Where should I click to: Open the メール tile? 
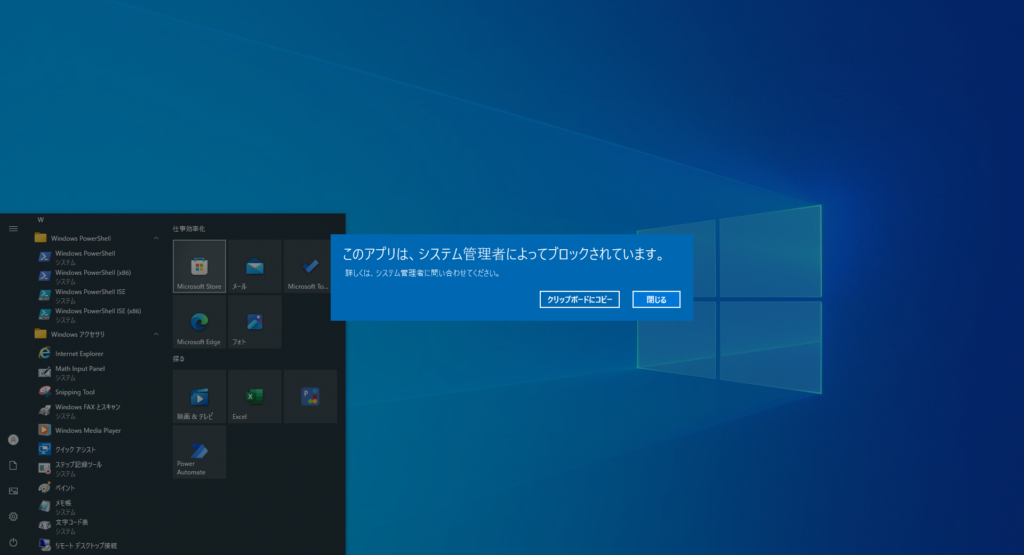255,266
